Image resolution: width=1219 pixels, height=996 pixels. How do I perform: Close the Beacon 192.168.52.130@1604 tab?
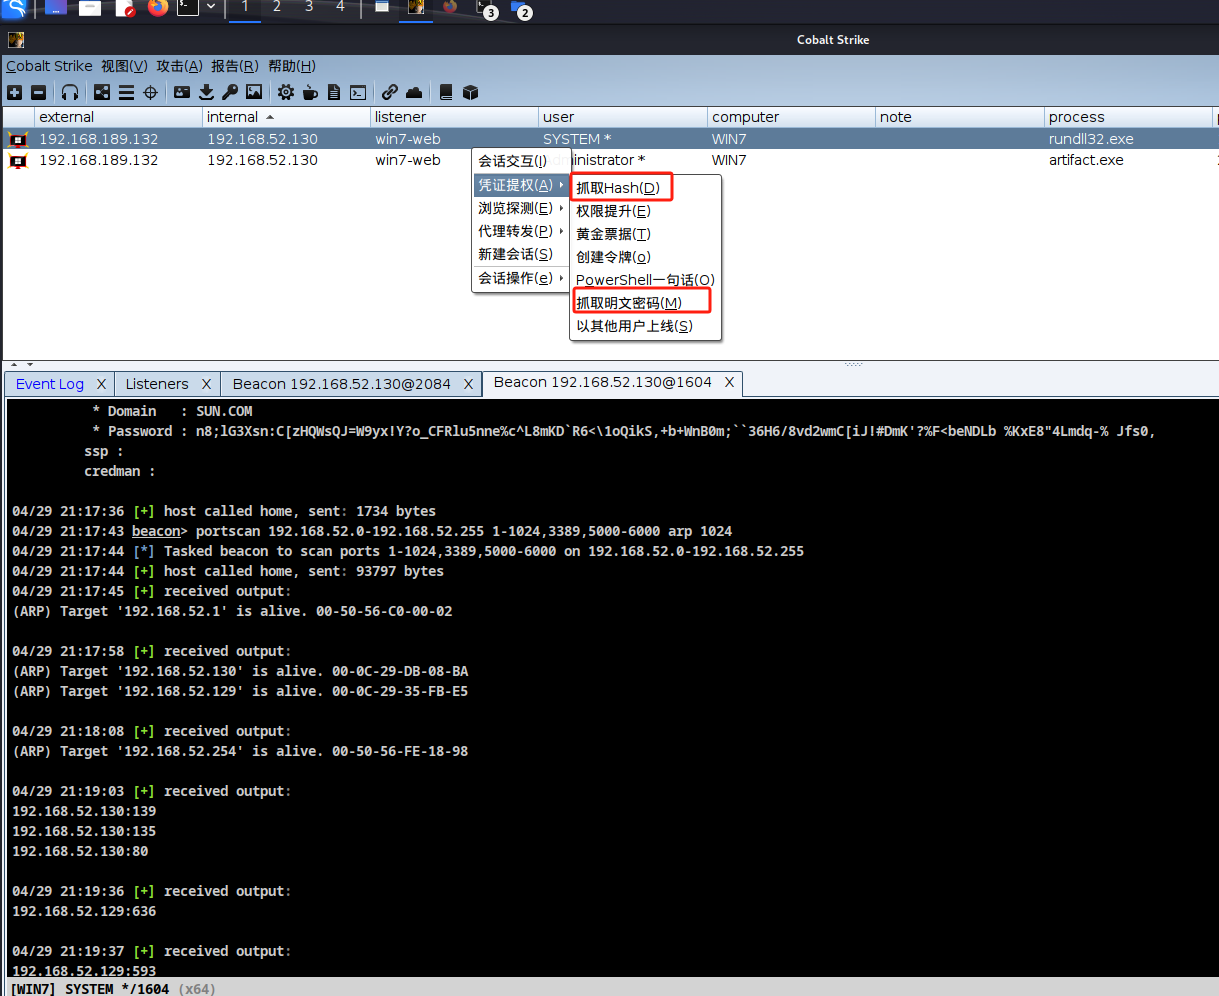(730, 382)
